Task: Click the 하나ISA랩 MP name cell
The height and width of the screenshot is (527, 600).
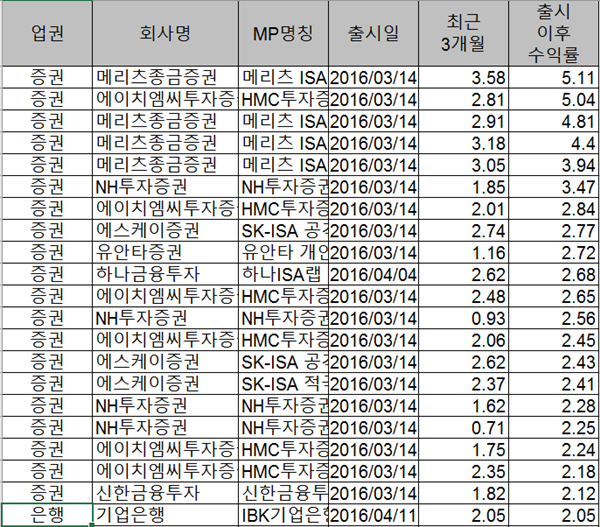Action: coord(284,274)
